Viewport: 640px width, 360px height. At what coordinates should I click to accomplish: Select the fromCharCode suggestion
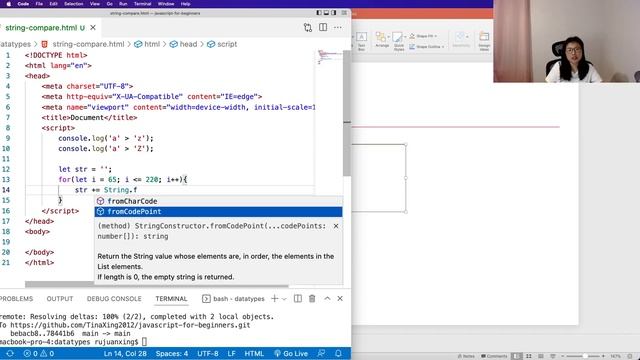pos(218,201)
